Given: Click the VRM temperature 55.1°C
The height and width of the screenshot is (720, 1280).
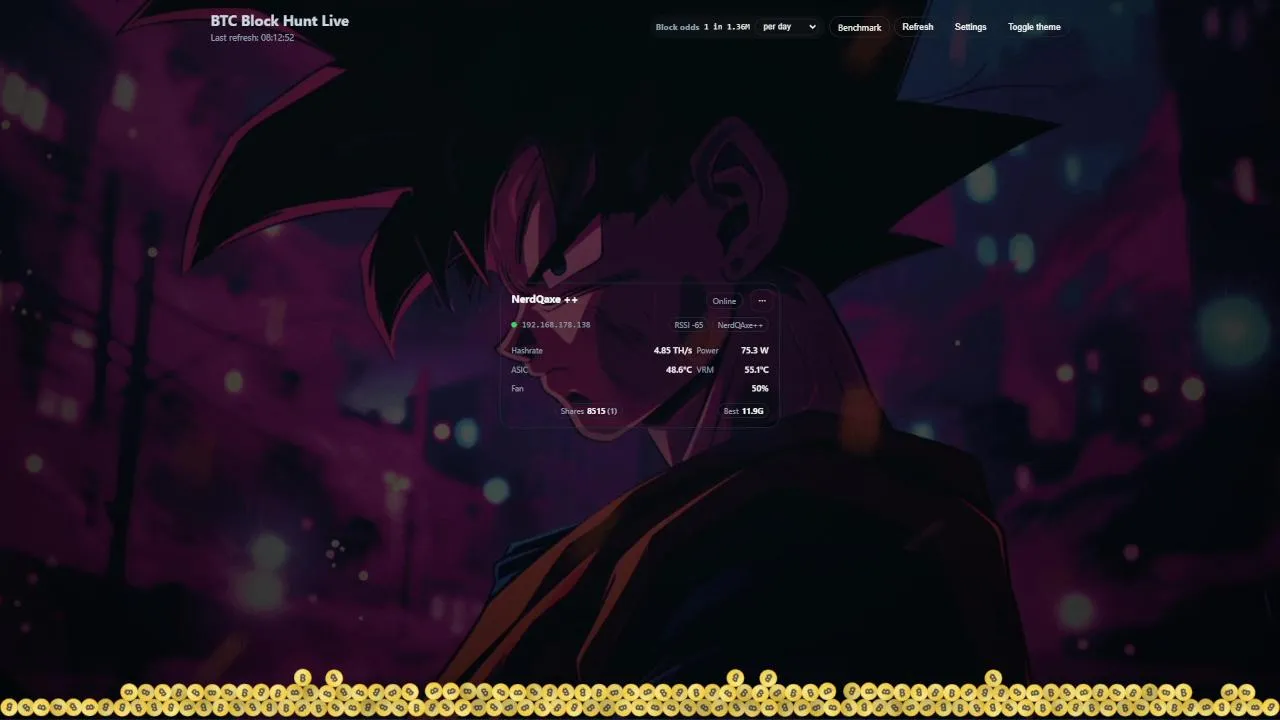Looking at the screenshot, I should pyautogui.click(x=756, y=370).
